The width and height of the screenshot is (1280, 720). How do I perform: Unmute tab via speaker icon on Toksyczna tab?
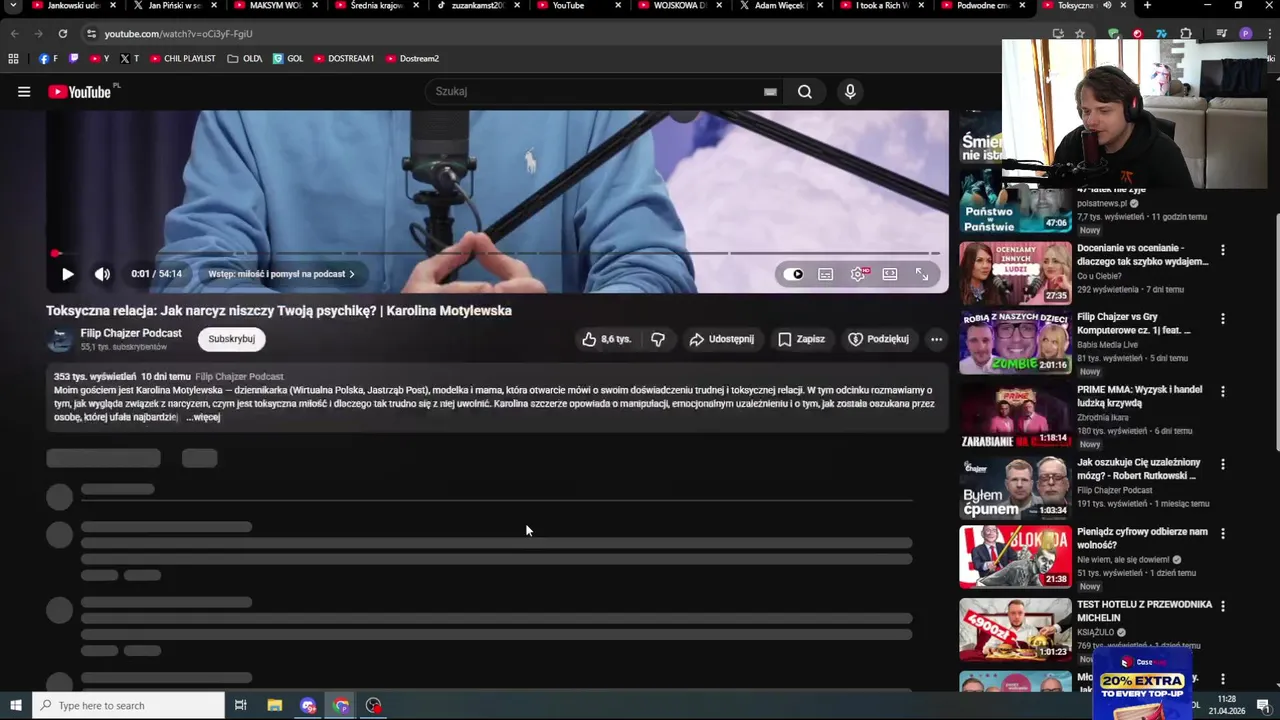1106,6
